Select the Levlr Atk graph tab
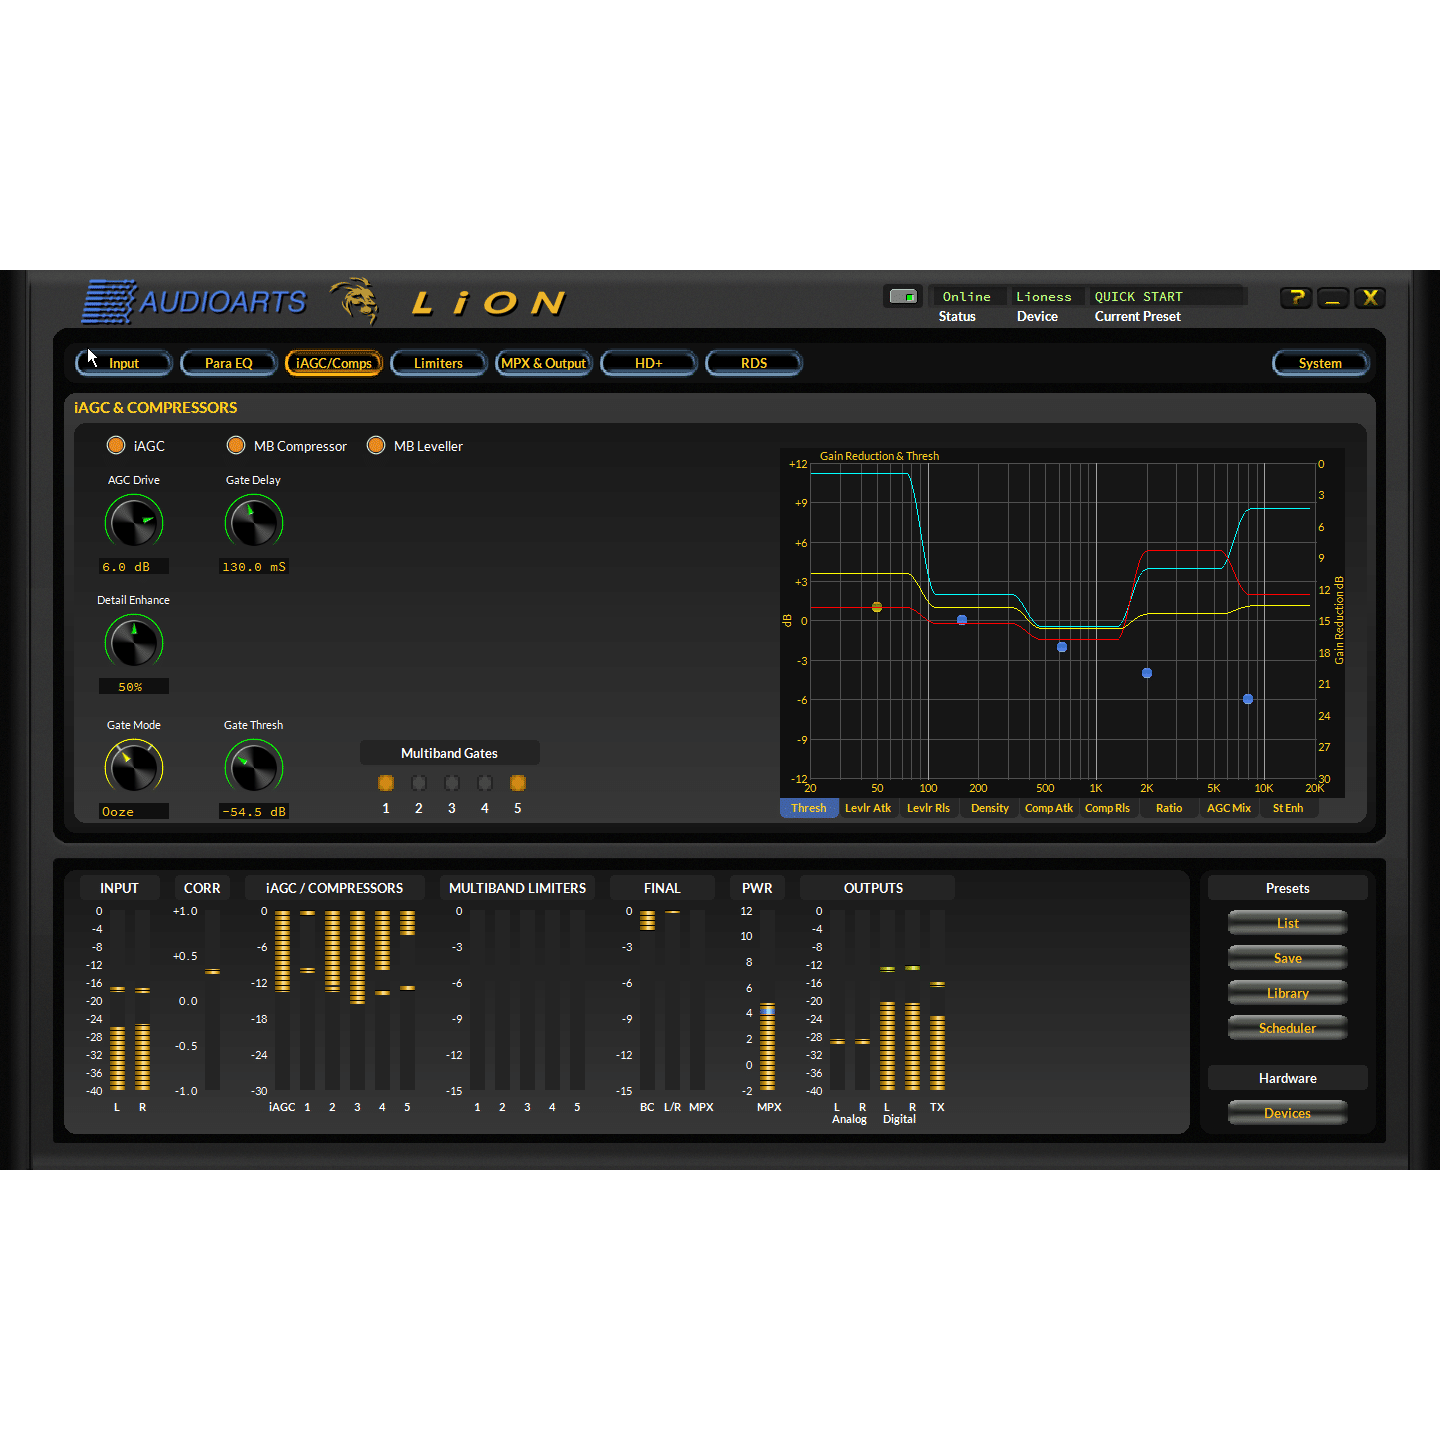Viewport: 1440px width, 1440px height. (x=868, y=808)
